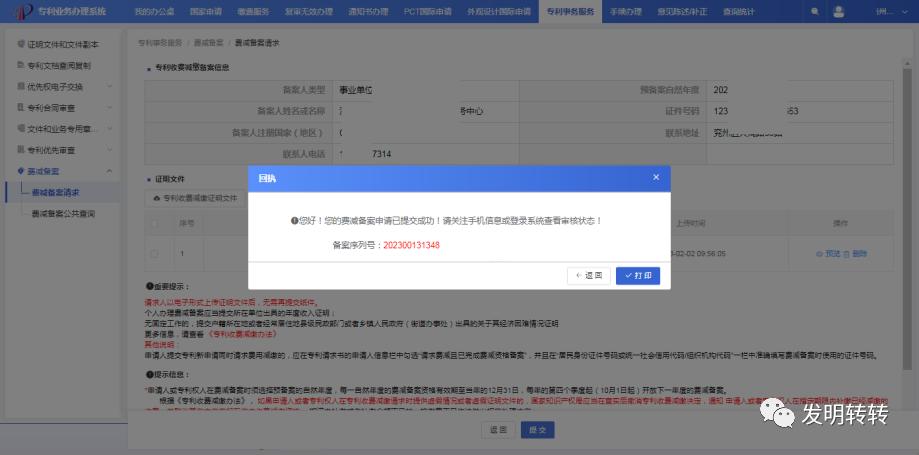
Task: Expand 文件和业务专用章 chevron
Action: click(x=110, y=128)
